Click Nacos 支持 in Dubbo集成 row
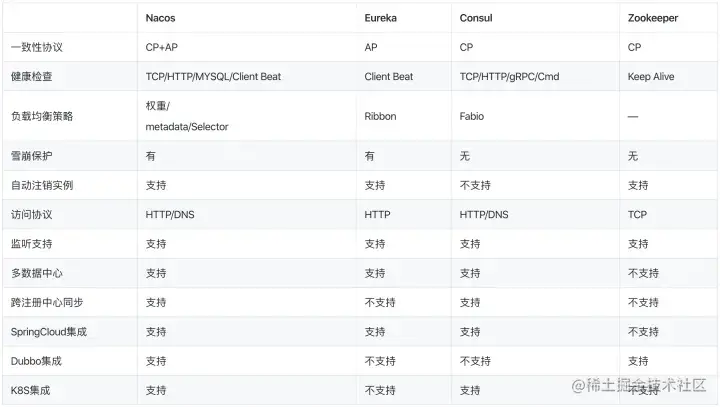The width and height of the screenshot is (720, 407). [156, 362]
